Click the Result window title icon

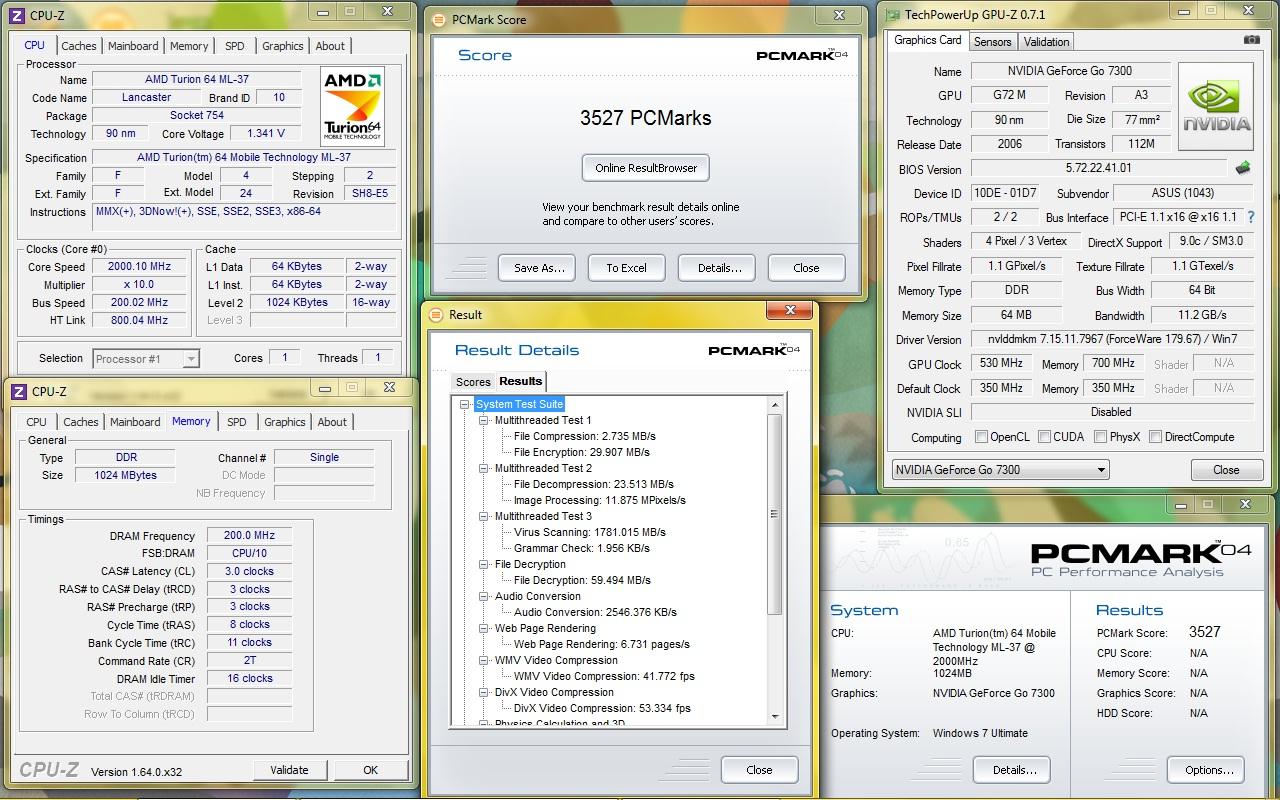[435, 314]
